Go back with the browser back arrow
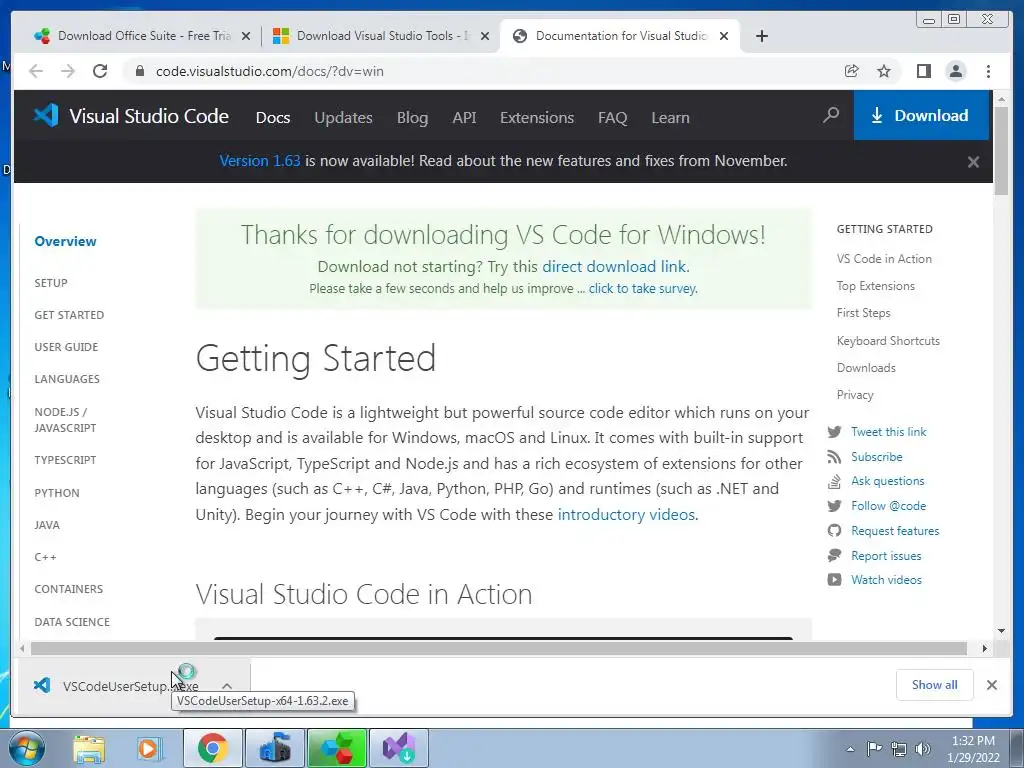Image resolution: width=1024 pixels, height=768 pixels. point(36,71)
